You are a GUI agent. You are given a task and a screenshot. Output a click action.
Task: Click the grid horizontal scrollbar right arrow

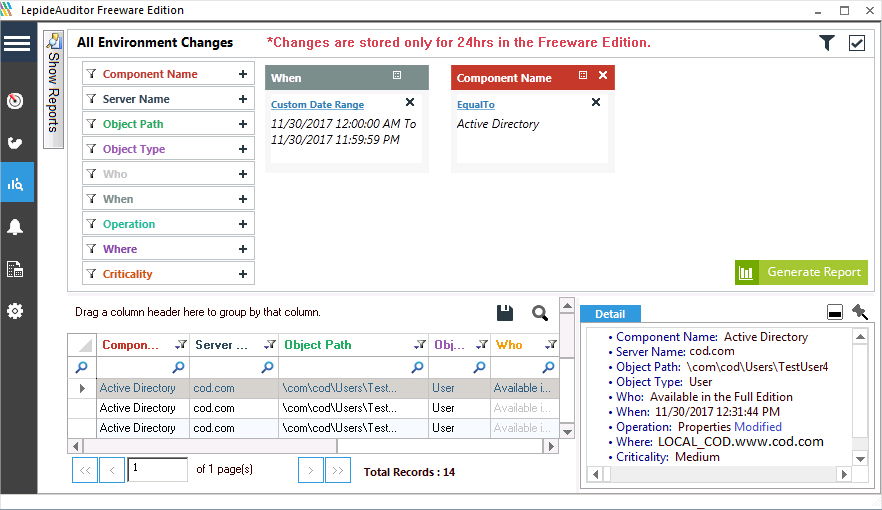pos(551,446)
